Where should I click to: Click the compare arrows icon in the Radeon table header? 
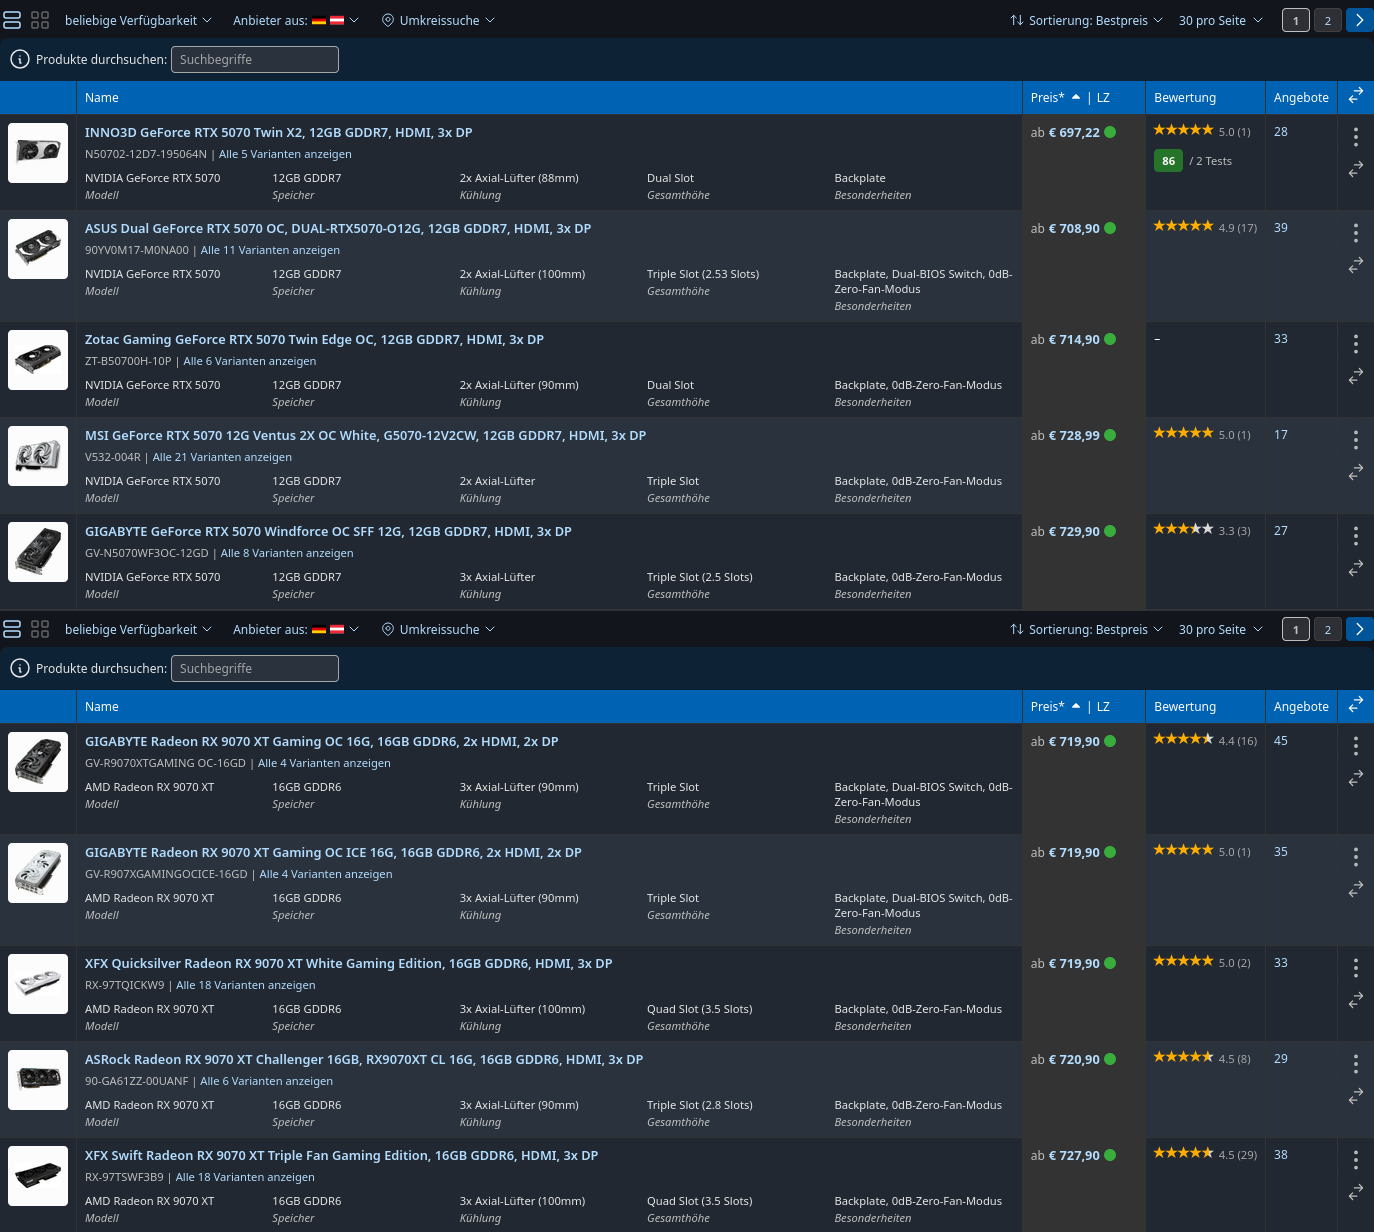(1356, 705)
